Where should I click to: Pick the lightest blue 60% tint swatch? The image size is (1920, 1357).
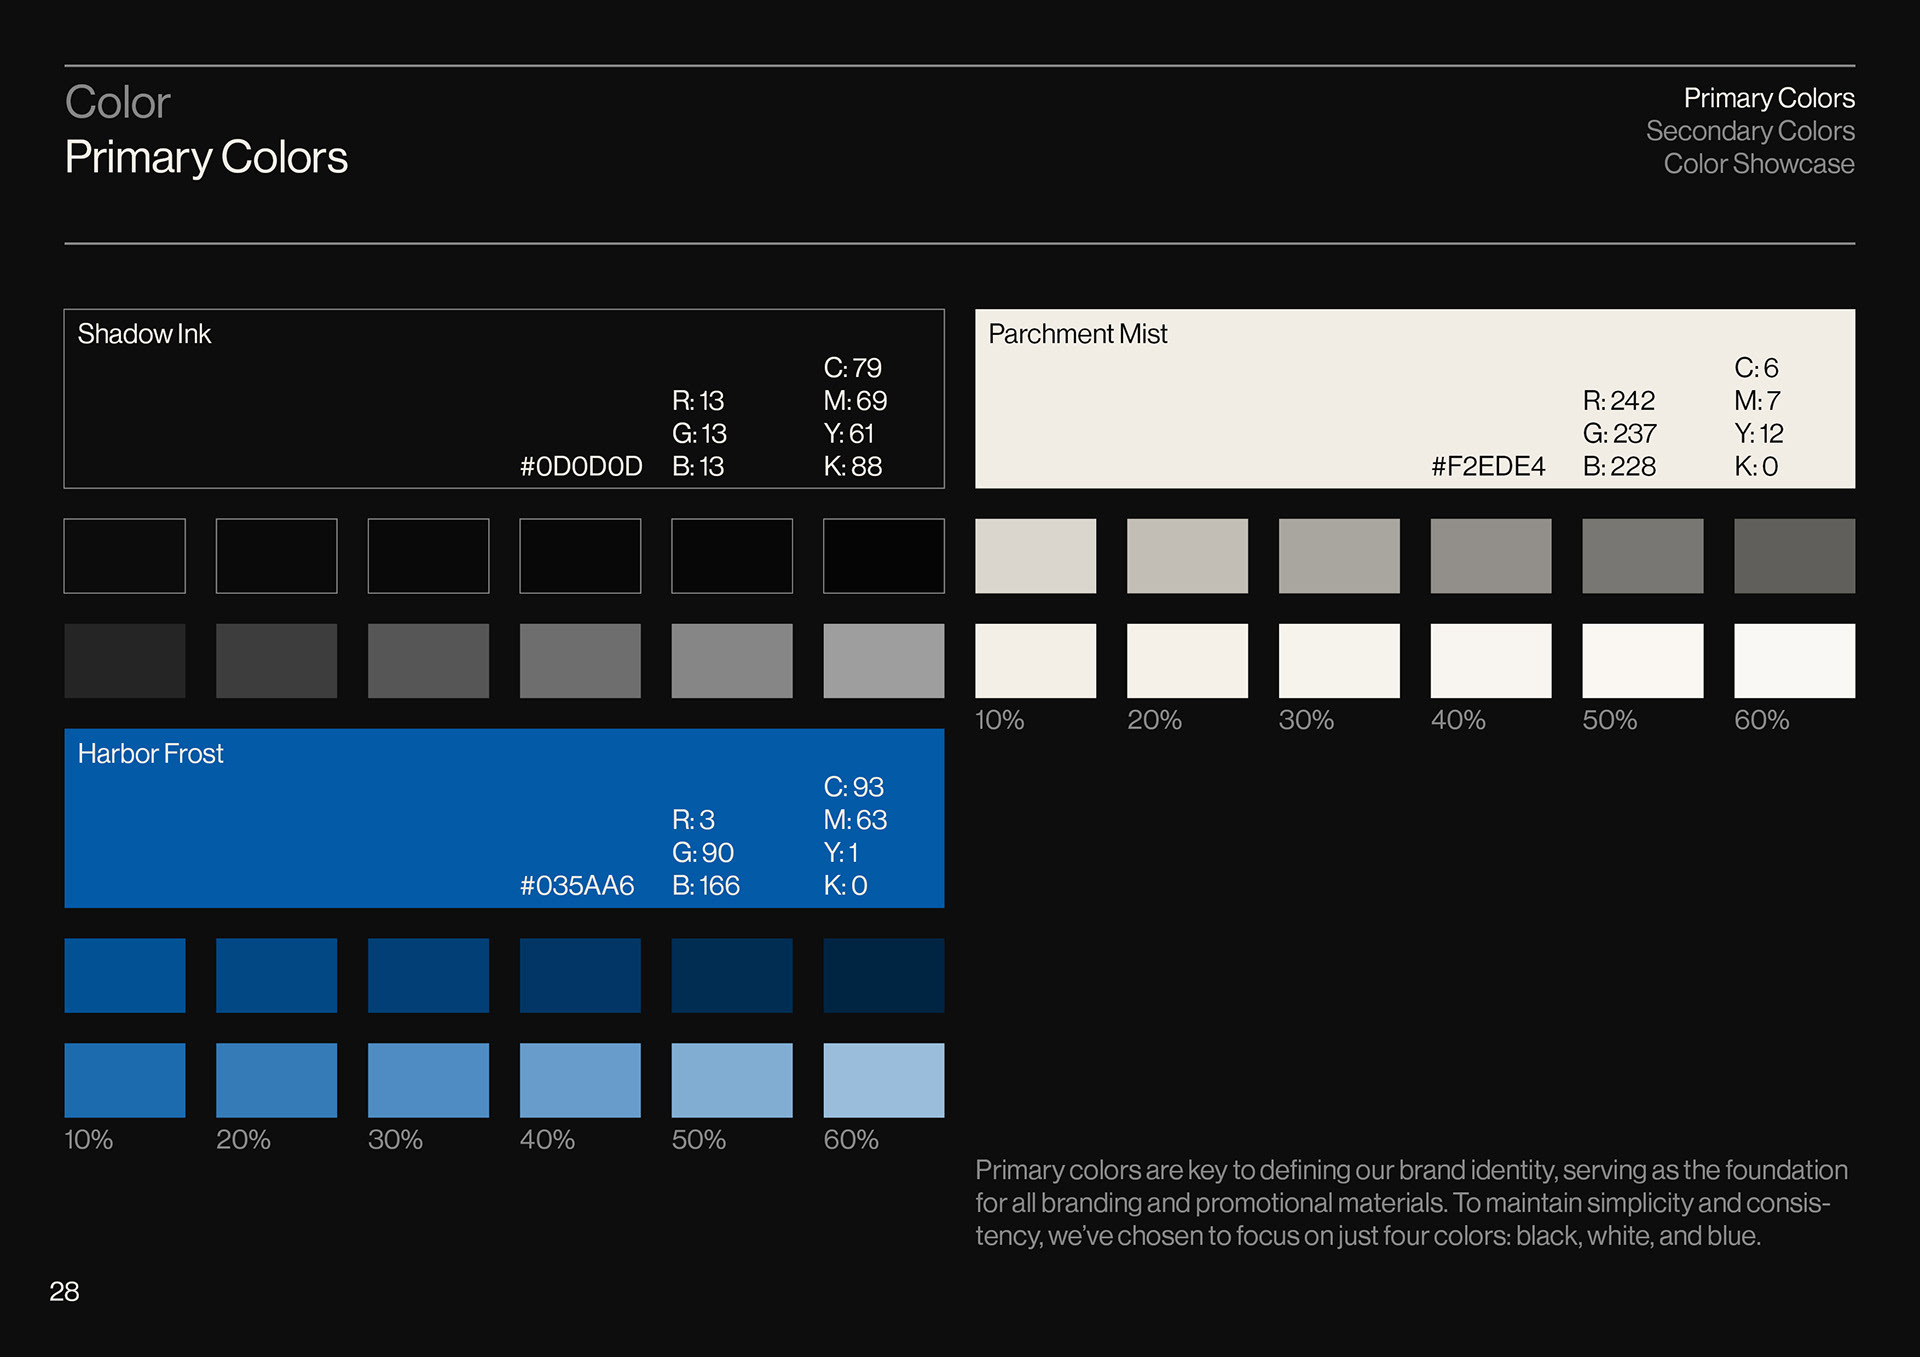click(x=883, y=1080)
